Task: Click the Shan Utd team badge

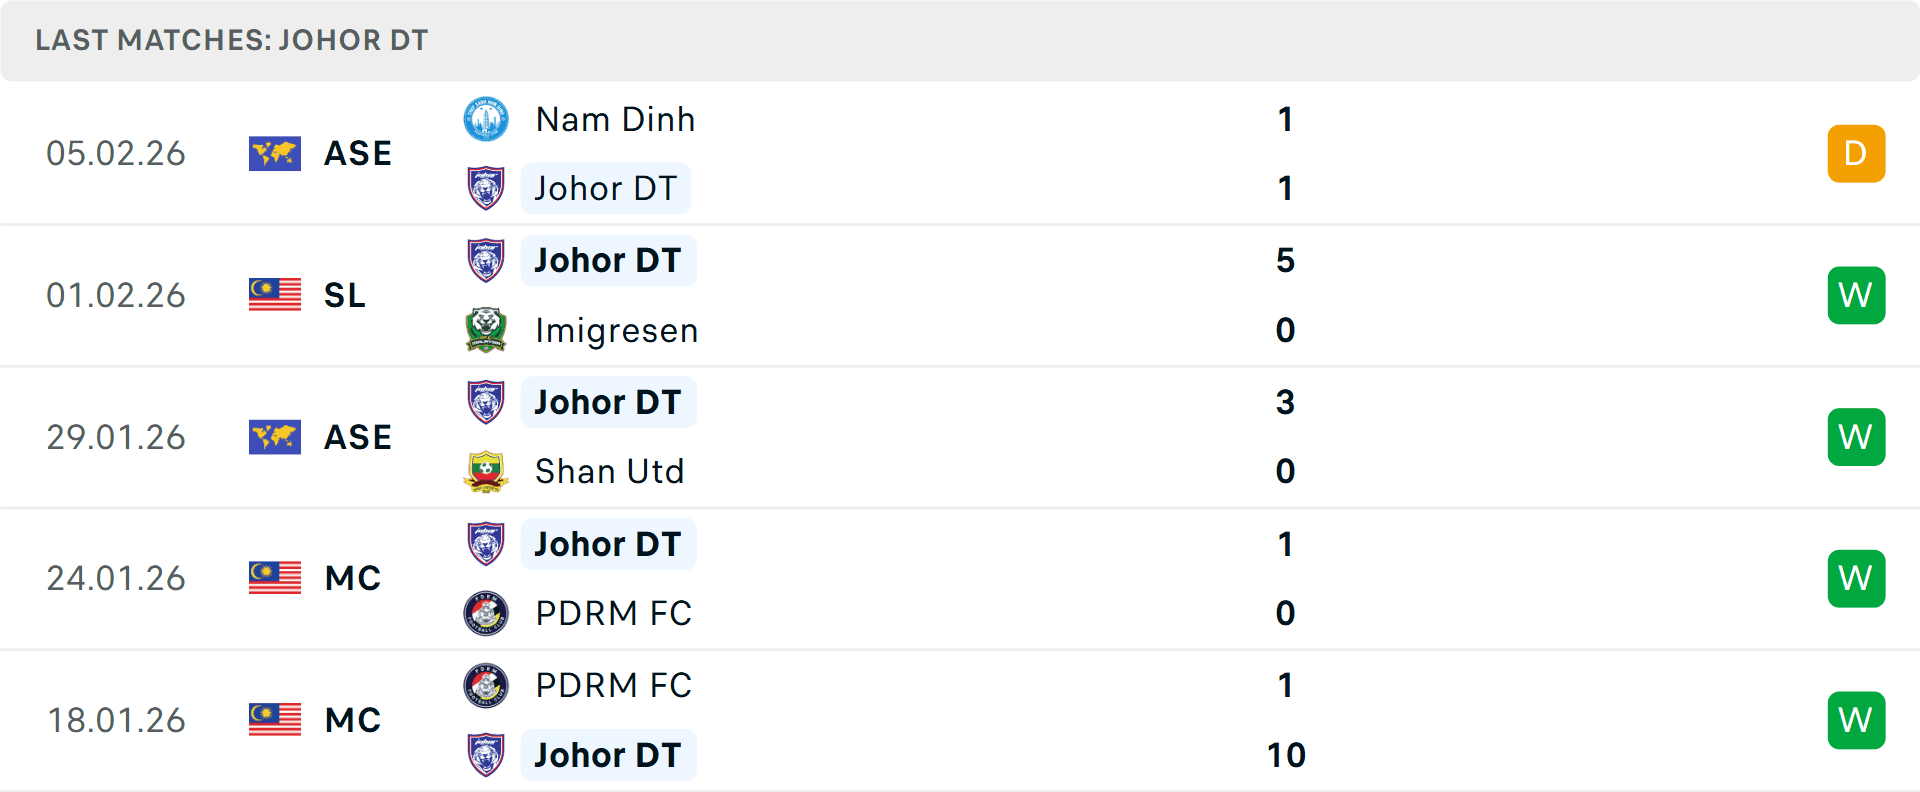Action: click(486, 471)
